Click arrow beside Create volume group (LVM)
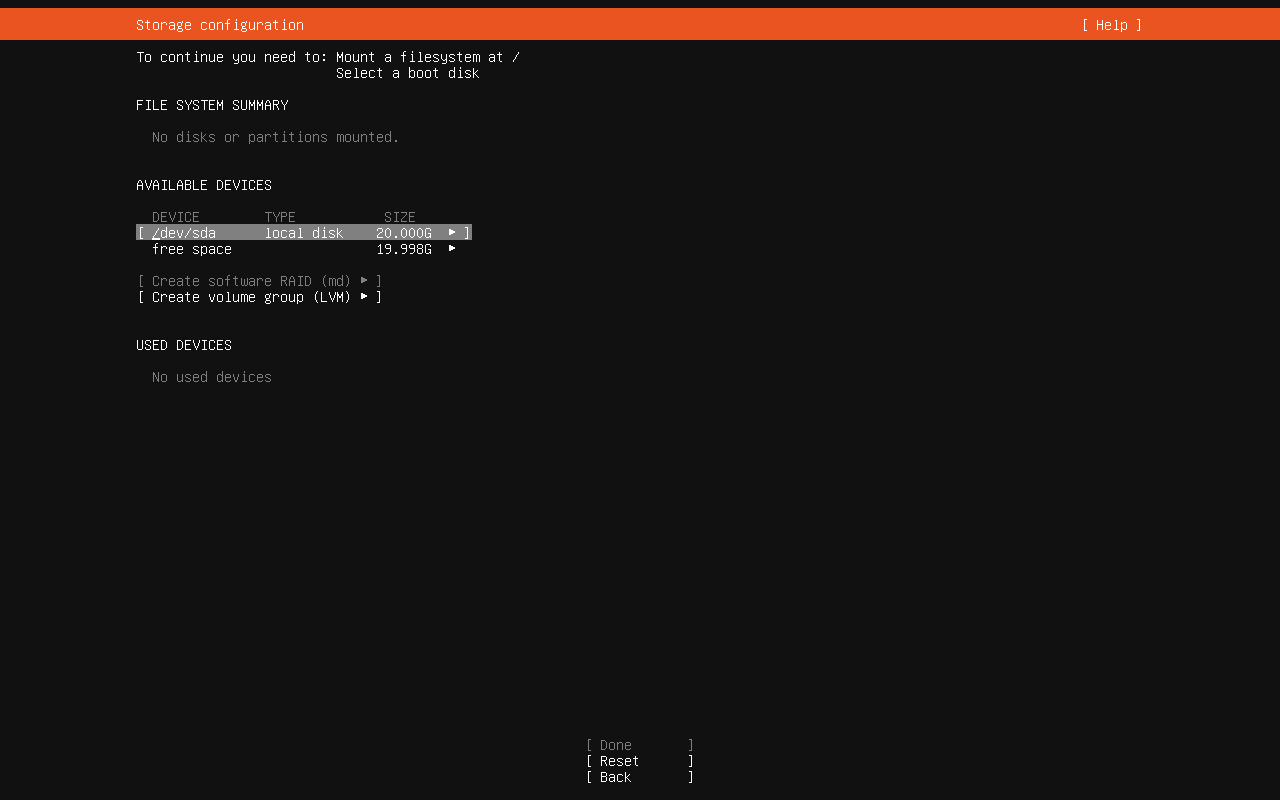 click(x=364, y=296)
